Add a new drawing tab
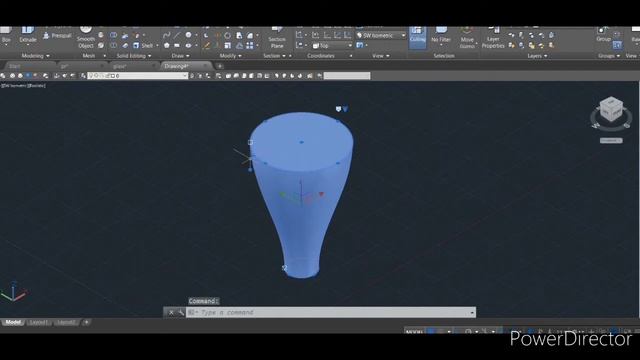 (220, 66)
